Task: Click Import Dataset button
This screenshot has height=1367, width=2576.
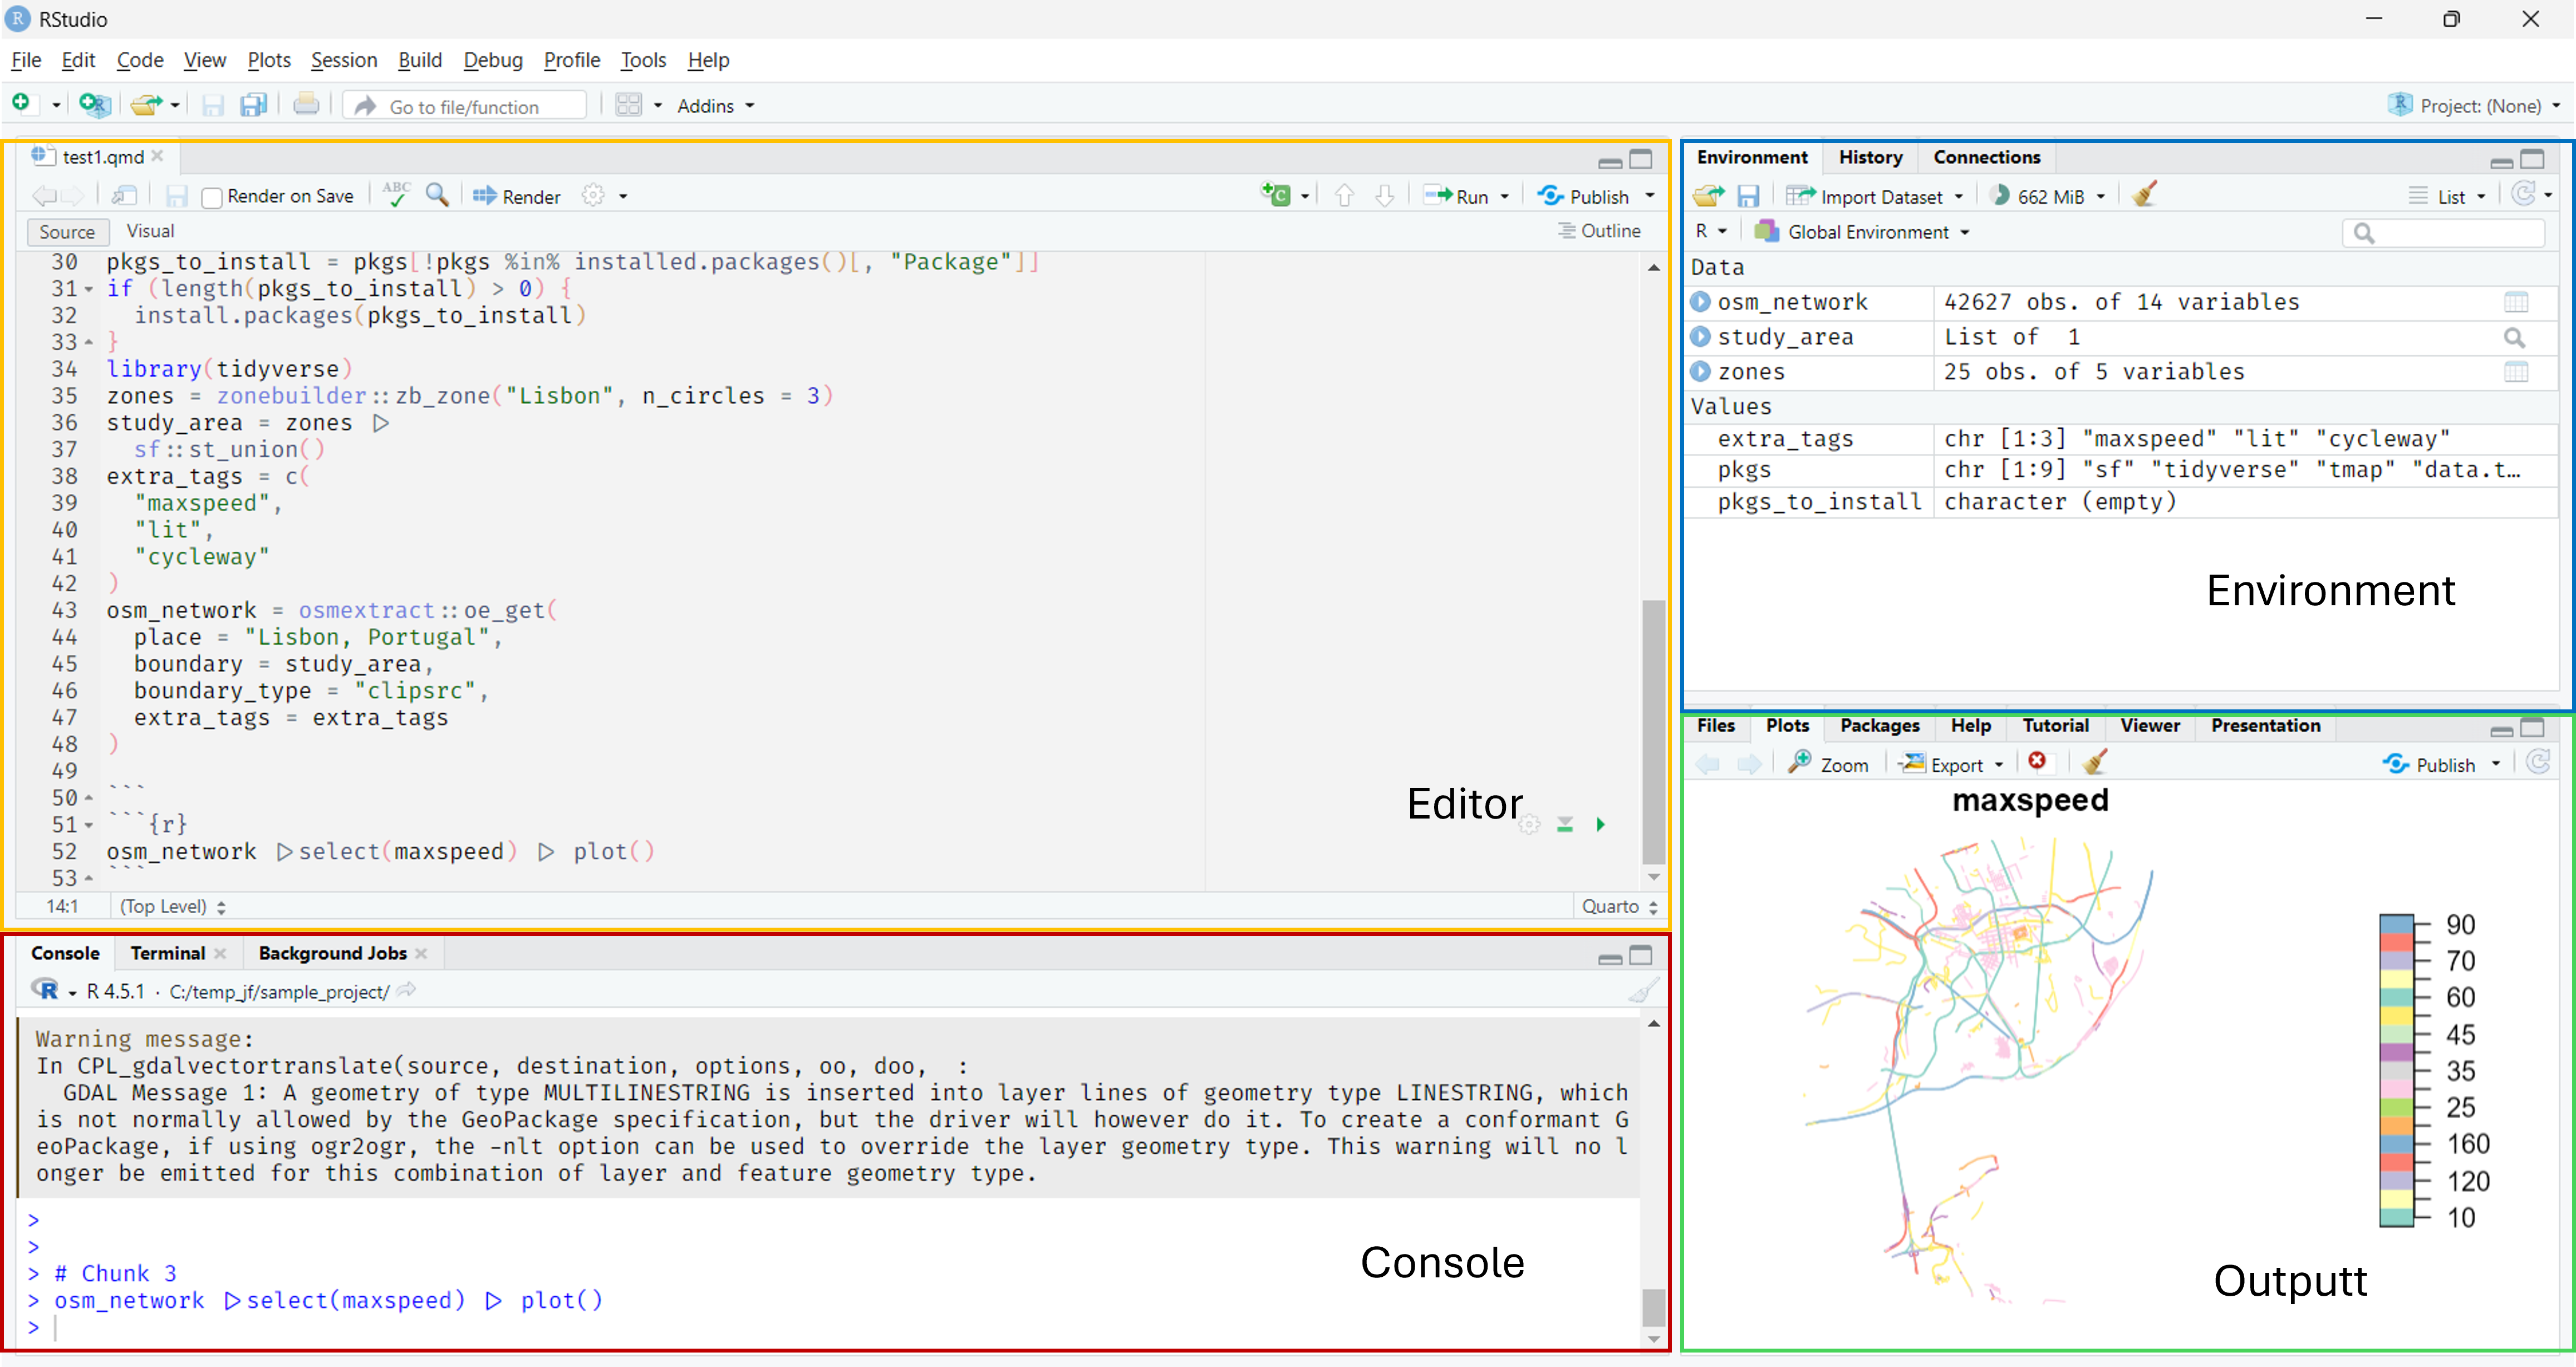Action: click(x=1880, y=197)
